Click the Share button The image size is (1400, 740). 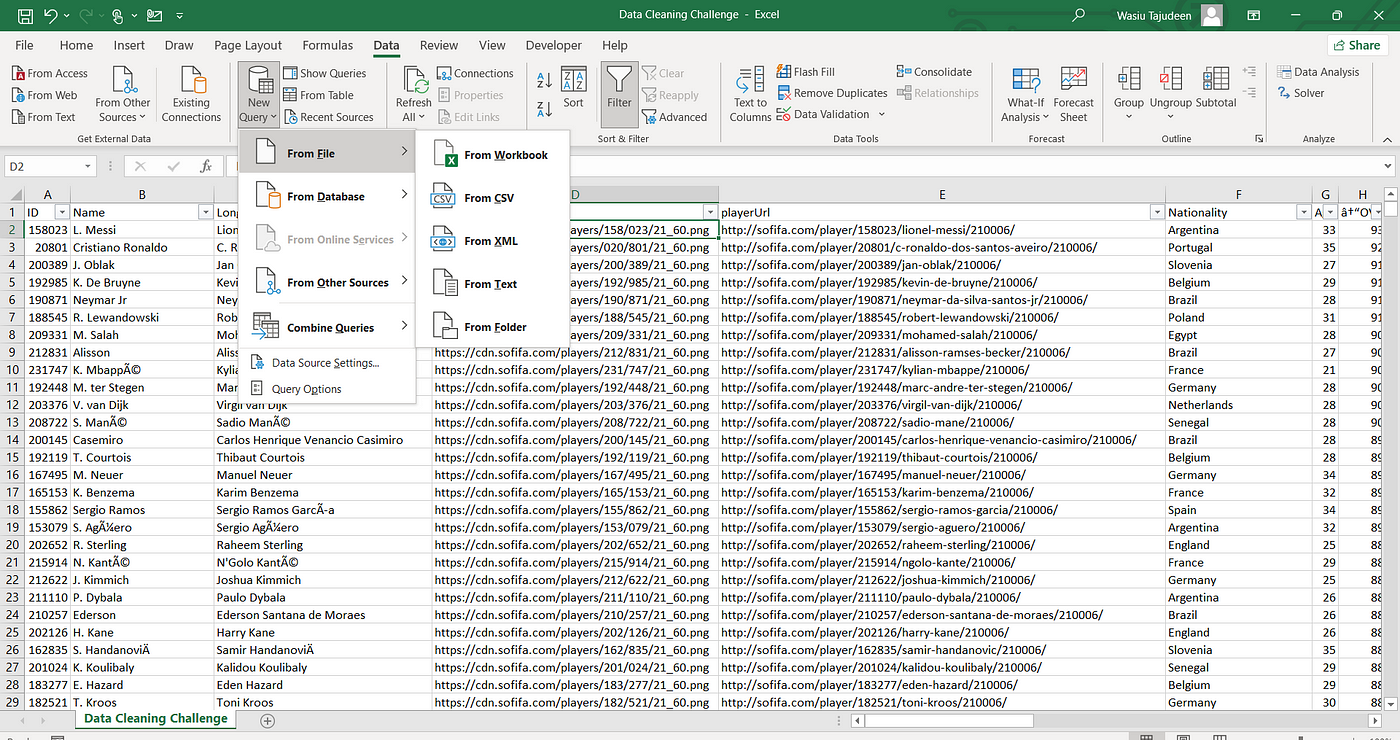pyautogui.click(x=1356, y=45)
